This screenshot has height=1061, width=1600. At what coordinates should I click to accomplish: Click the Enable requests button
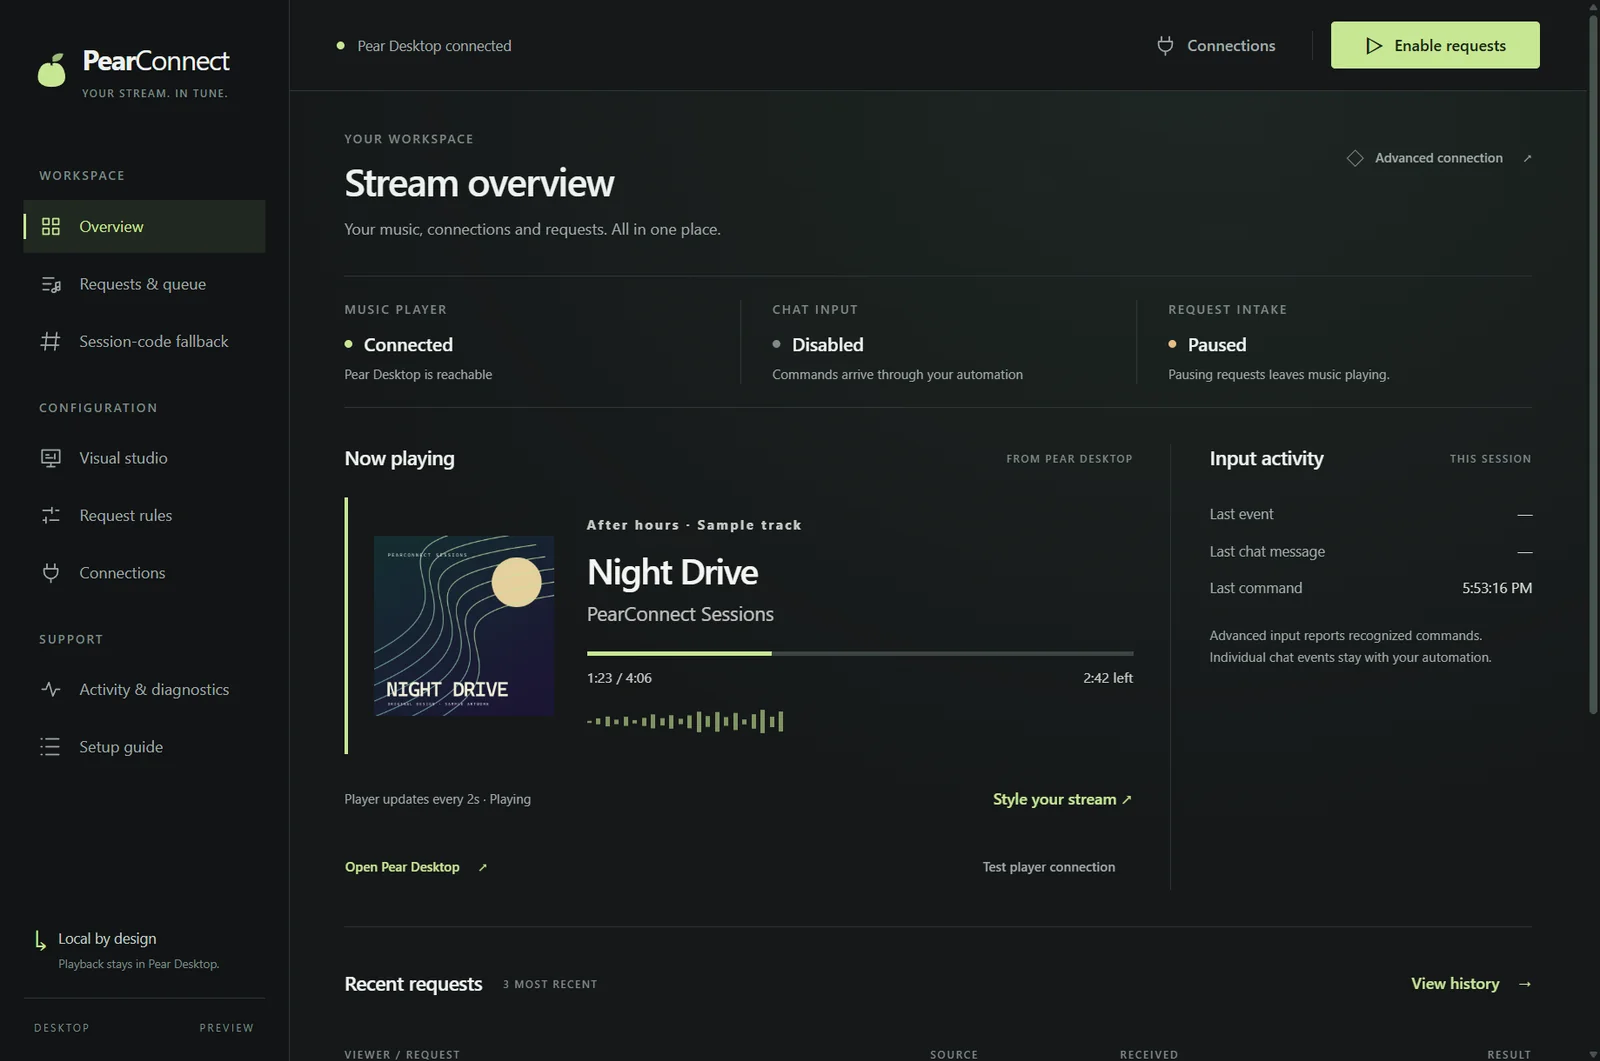1435,45
